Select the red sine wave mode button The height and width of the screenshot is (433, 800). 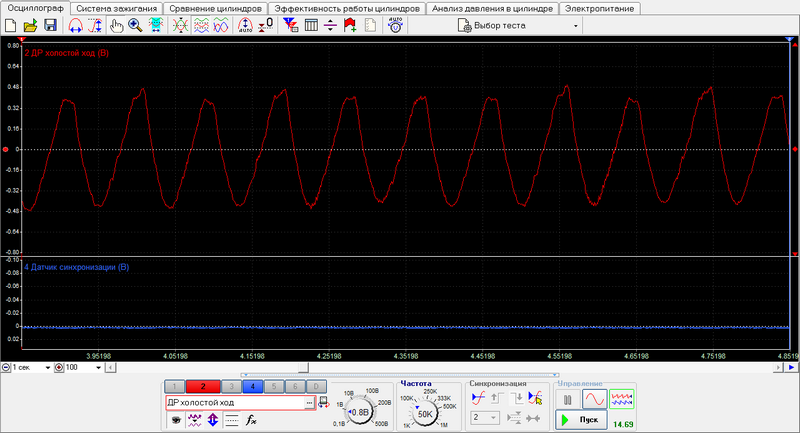click(x=594, y=399)
